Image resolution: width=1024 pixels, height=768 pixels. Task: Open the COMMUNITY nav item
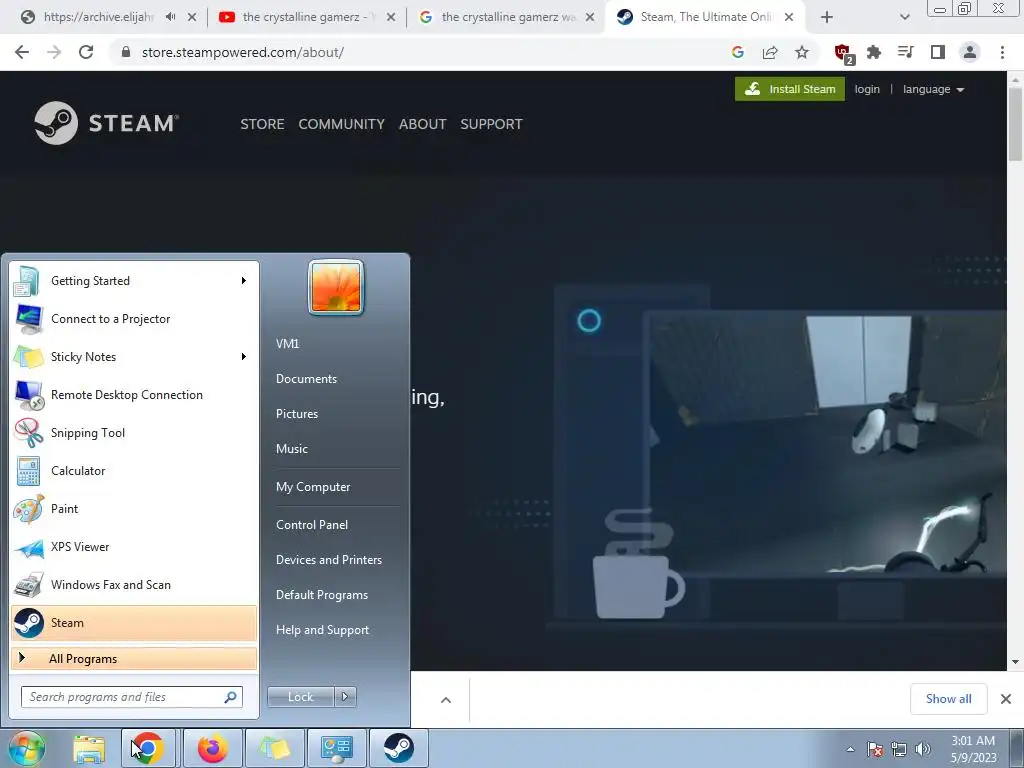coord(342,124)
